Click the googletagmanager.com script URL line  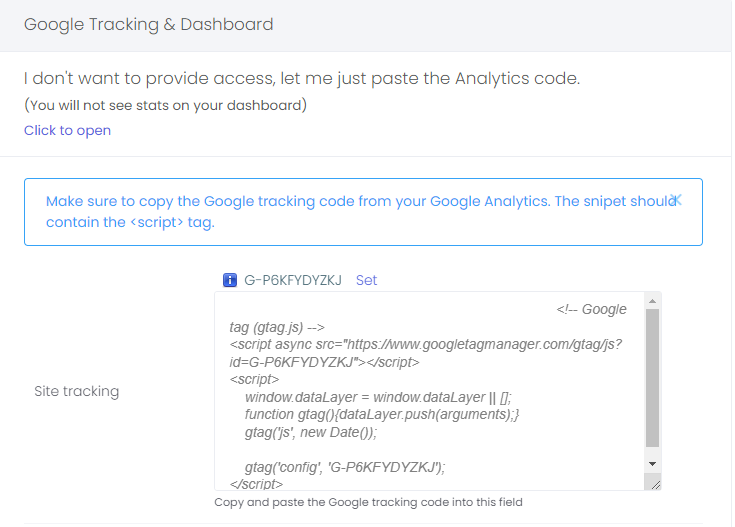426,344
